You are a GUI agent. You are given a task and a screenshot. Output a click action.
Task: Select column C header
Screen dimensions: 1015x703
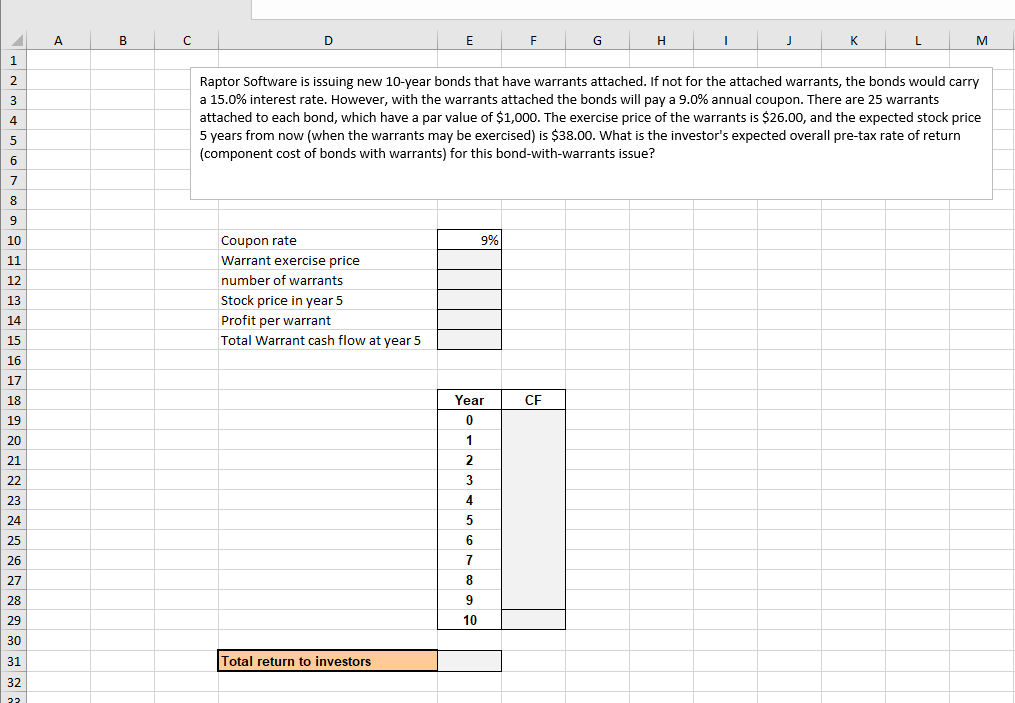pyautogui.click(x=186, y=40)
